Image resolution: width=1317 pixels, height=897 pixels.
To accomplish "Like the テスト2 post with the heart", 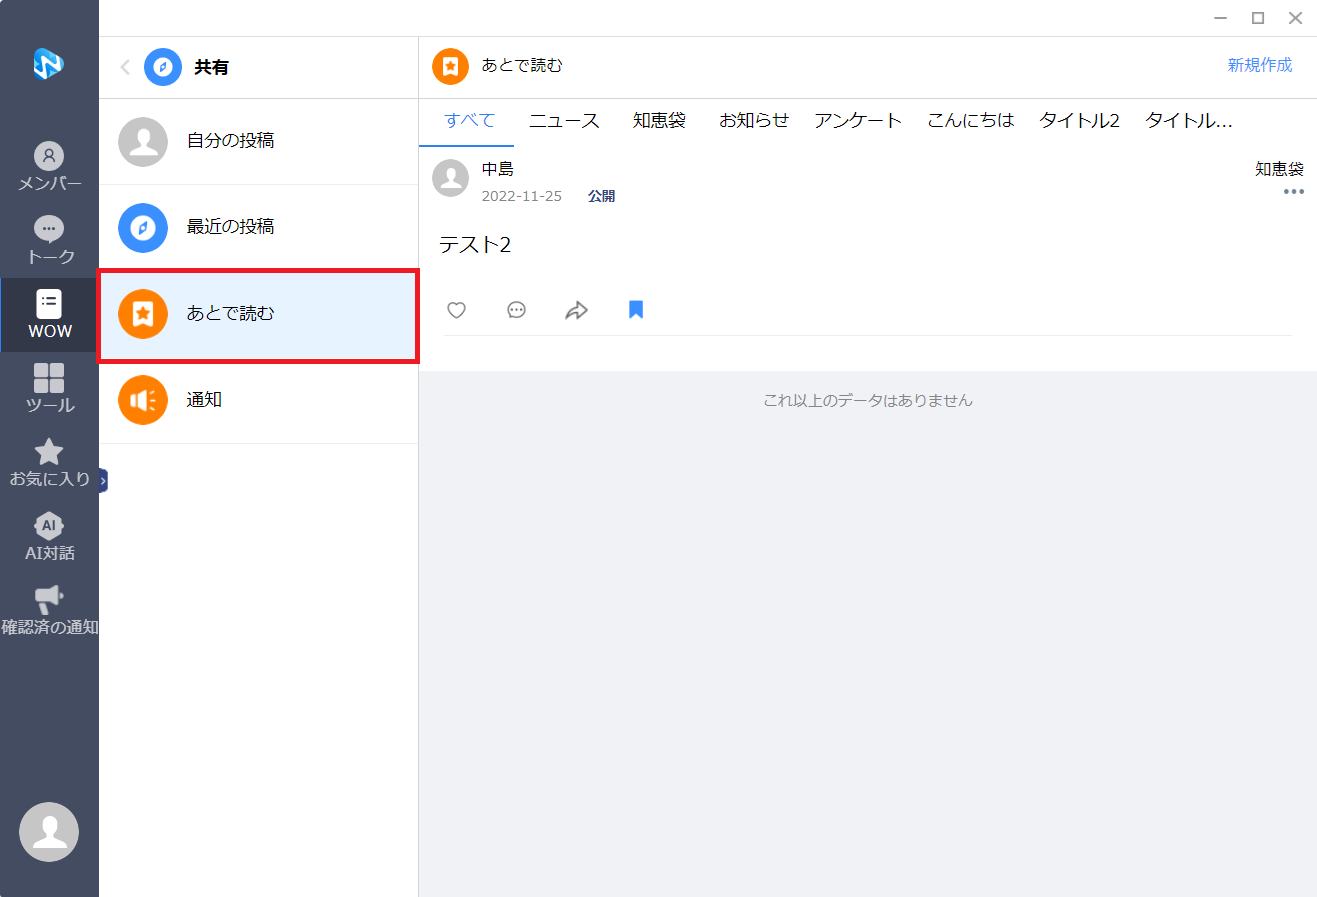I will (456, 310).
